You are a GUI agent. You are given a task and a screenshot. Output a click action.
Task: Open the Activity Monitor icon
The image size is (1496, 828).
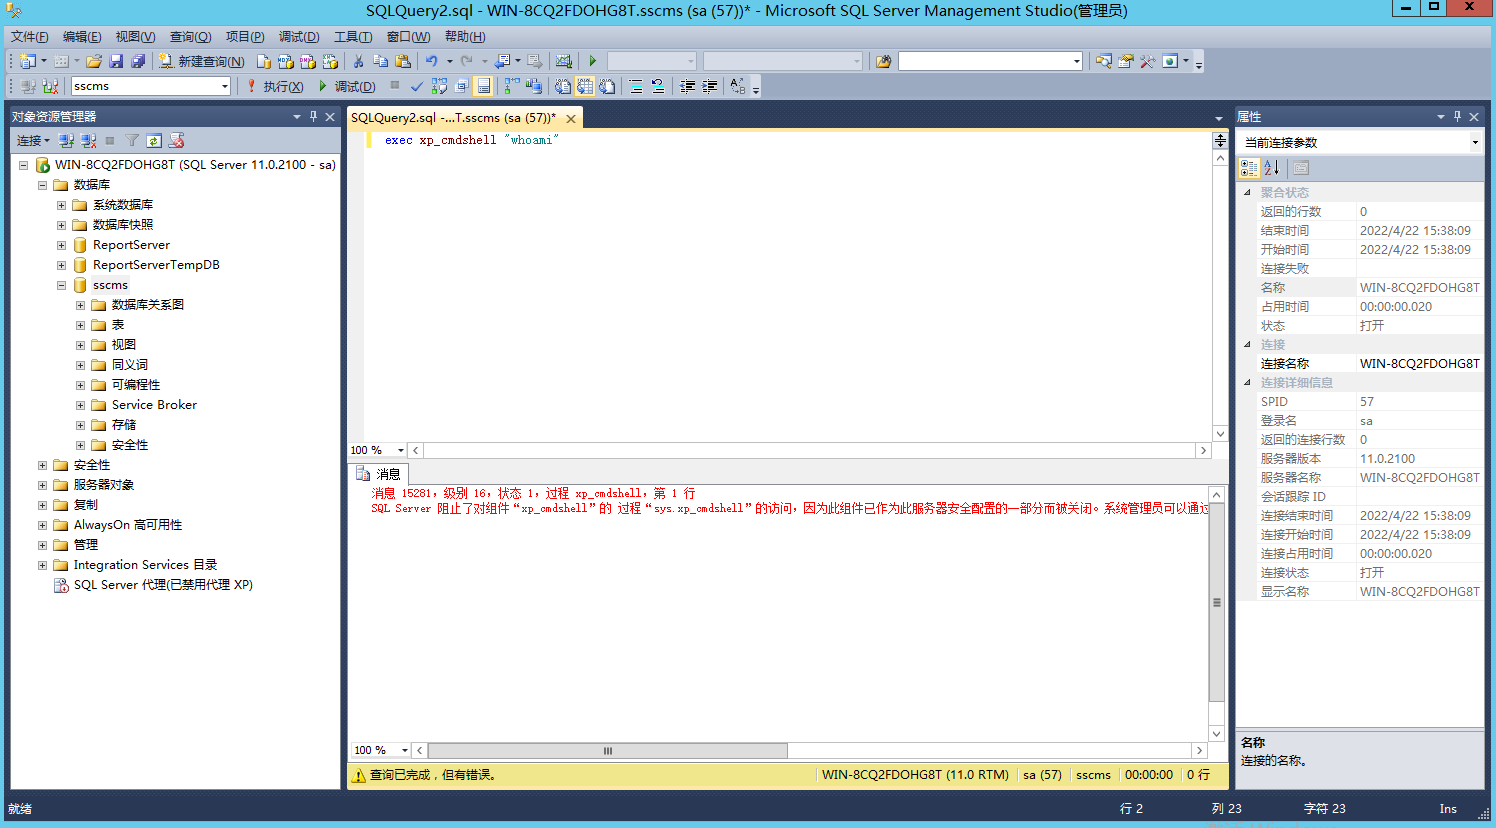pyautogui.click(x=563, y=61)
